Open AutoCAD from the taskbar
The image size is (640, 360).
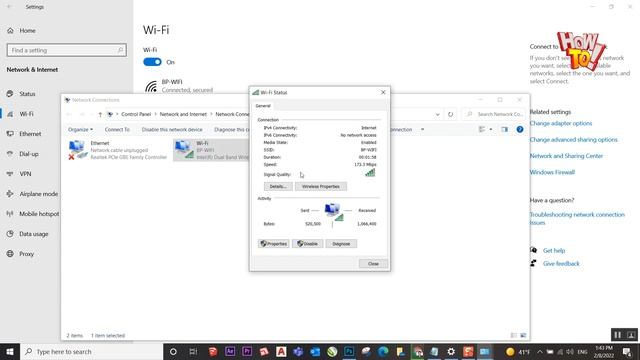coord(281,351)
